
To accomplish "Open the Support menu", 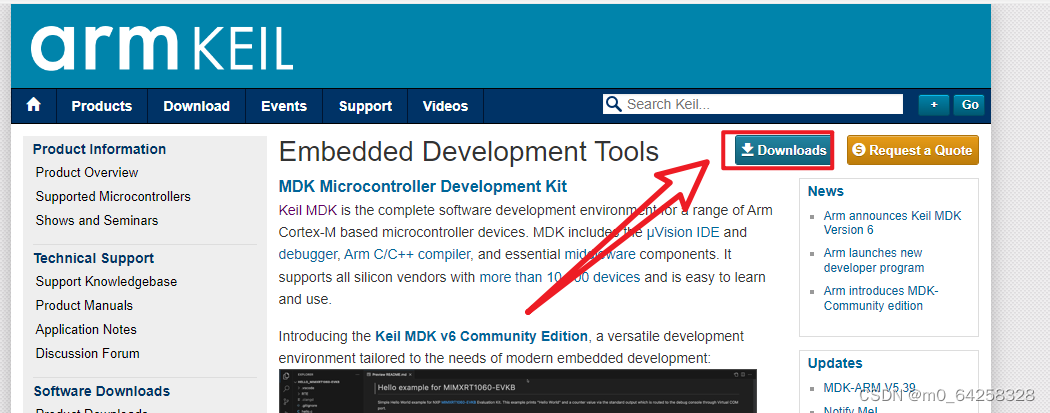I will pos(365,106).
